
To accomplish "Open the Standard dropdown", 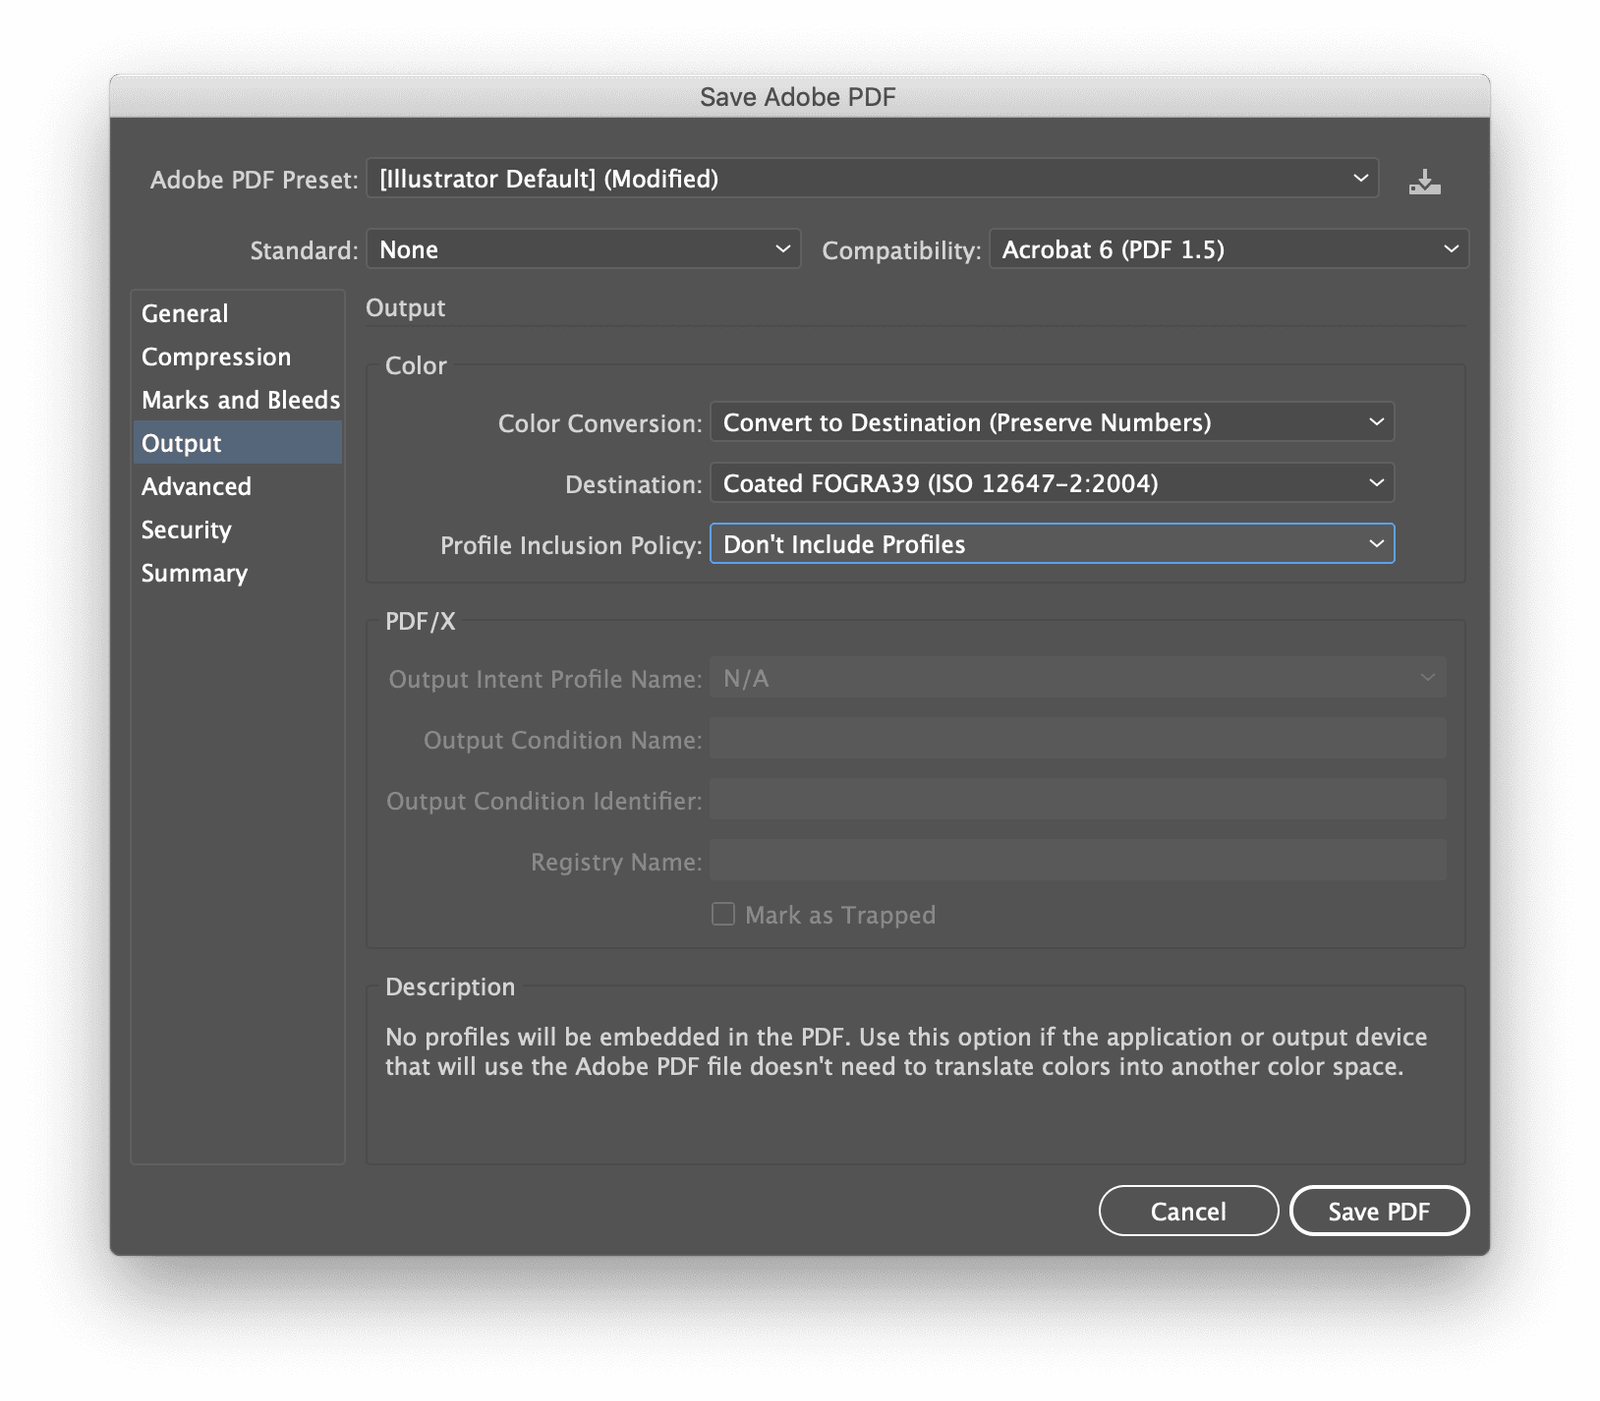I will click(583, 249).
